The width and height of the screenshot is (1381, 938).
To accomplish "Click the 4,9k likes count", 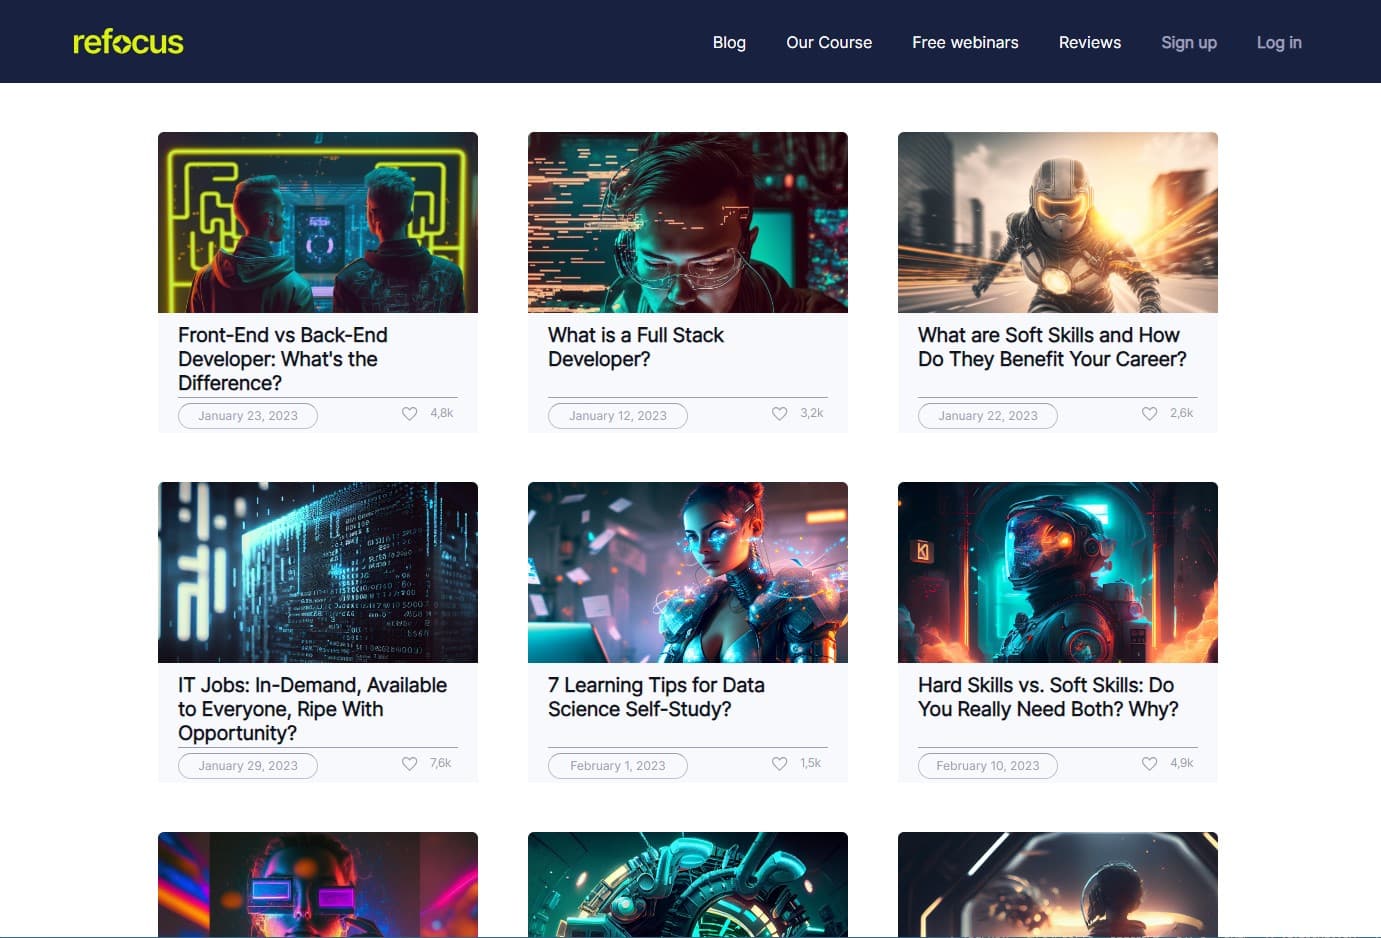I will (1182, 763).
